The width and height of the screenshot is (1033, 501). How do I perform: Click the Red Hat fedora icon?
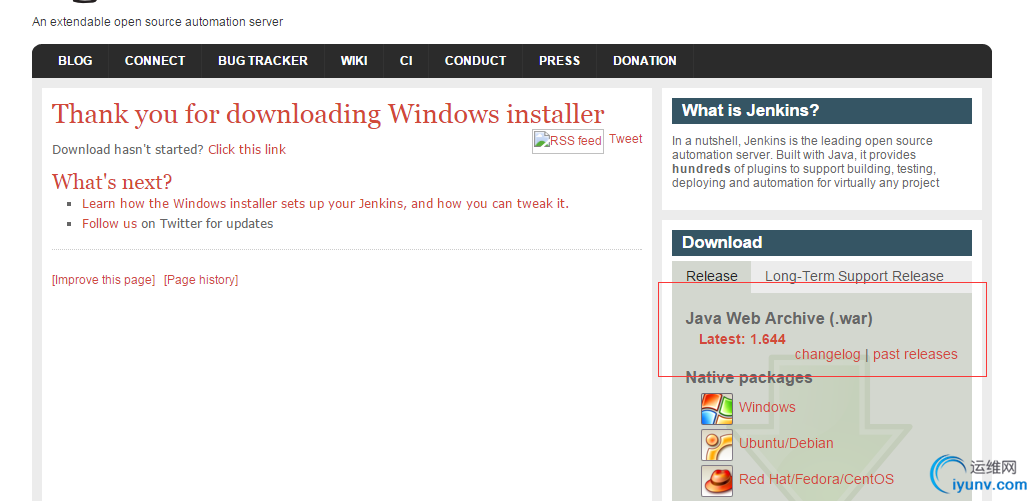(x=717, y=481)
